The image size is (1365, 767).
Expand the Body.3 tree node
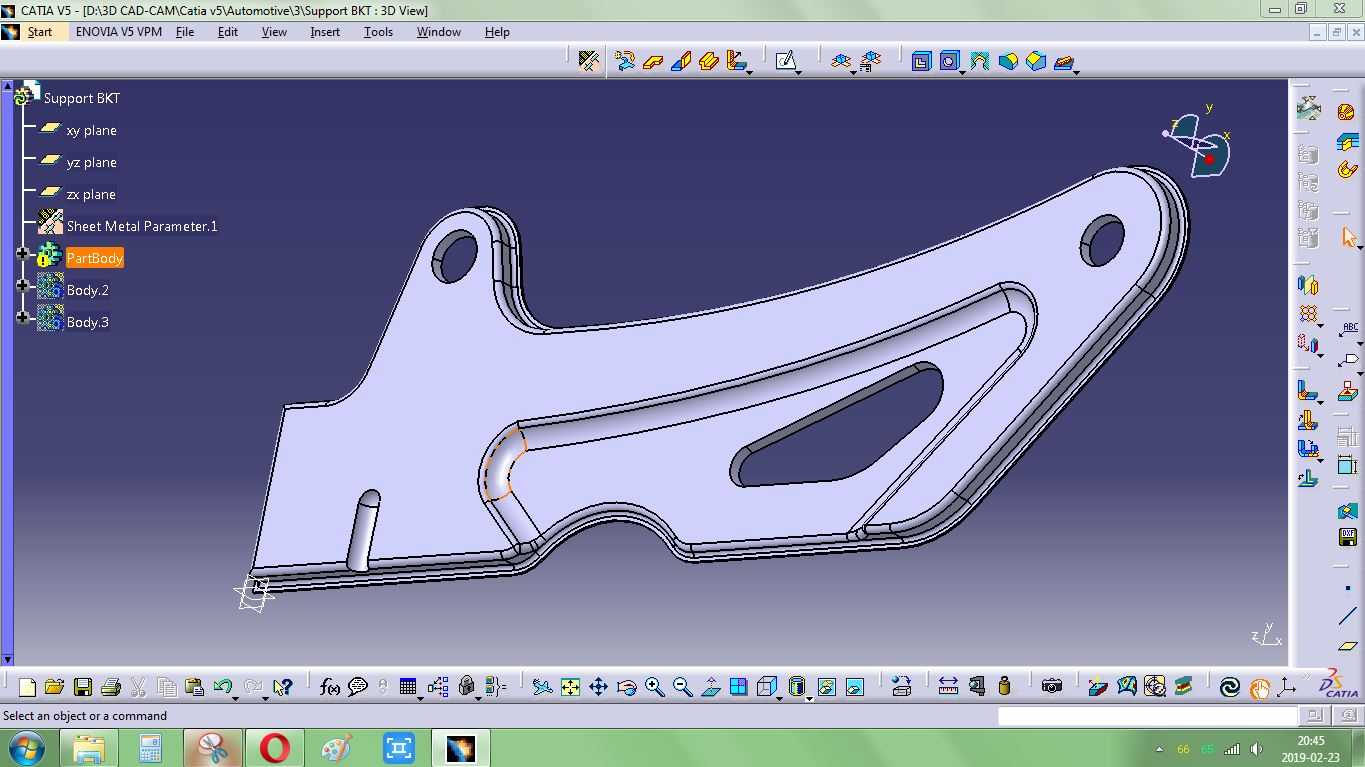pyautogui.click(x=22, y=319)
